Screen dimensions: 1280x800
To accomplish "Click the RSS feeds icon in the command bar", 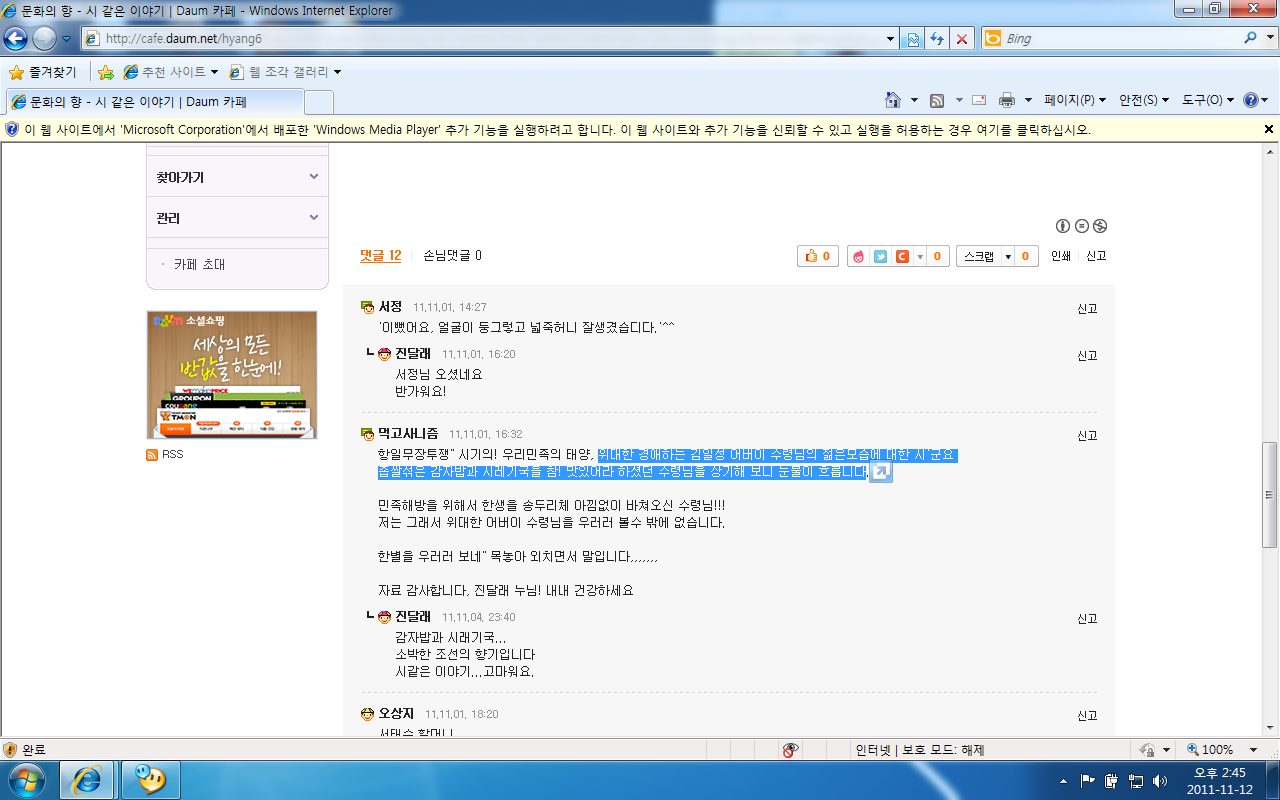I will point(937,100).
